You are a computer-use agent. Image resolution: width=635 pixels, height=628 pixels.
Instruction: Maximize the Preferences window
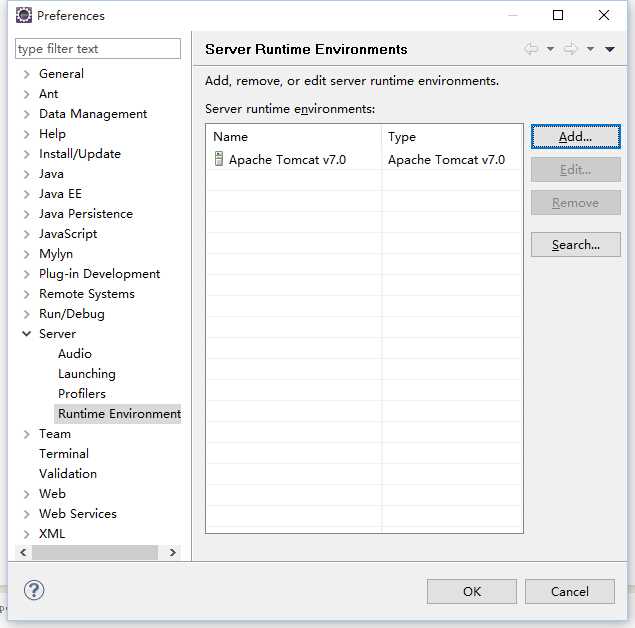click(558, 15)
